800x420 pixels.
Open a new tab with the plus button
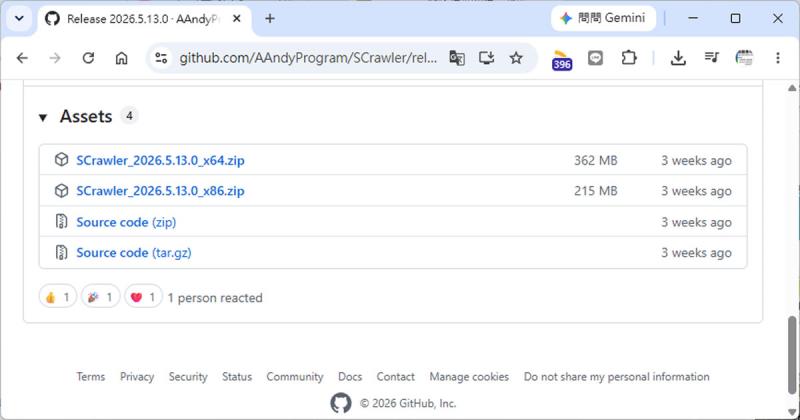(270, 19)
